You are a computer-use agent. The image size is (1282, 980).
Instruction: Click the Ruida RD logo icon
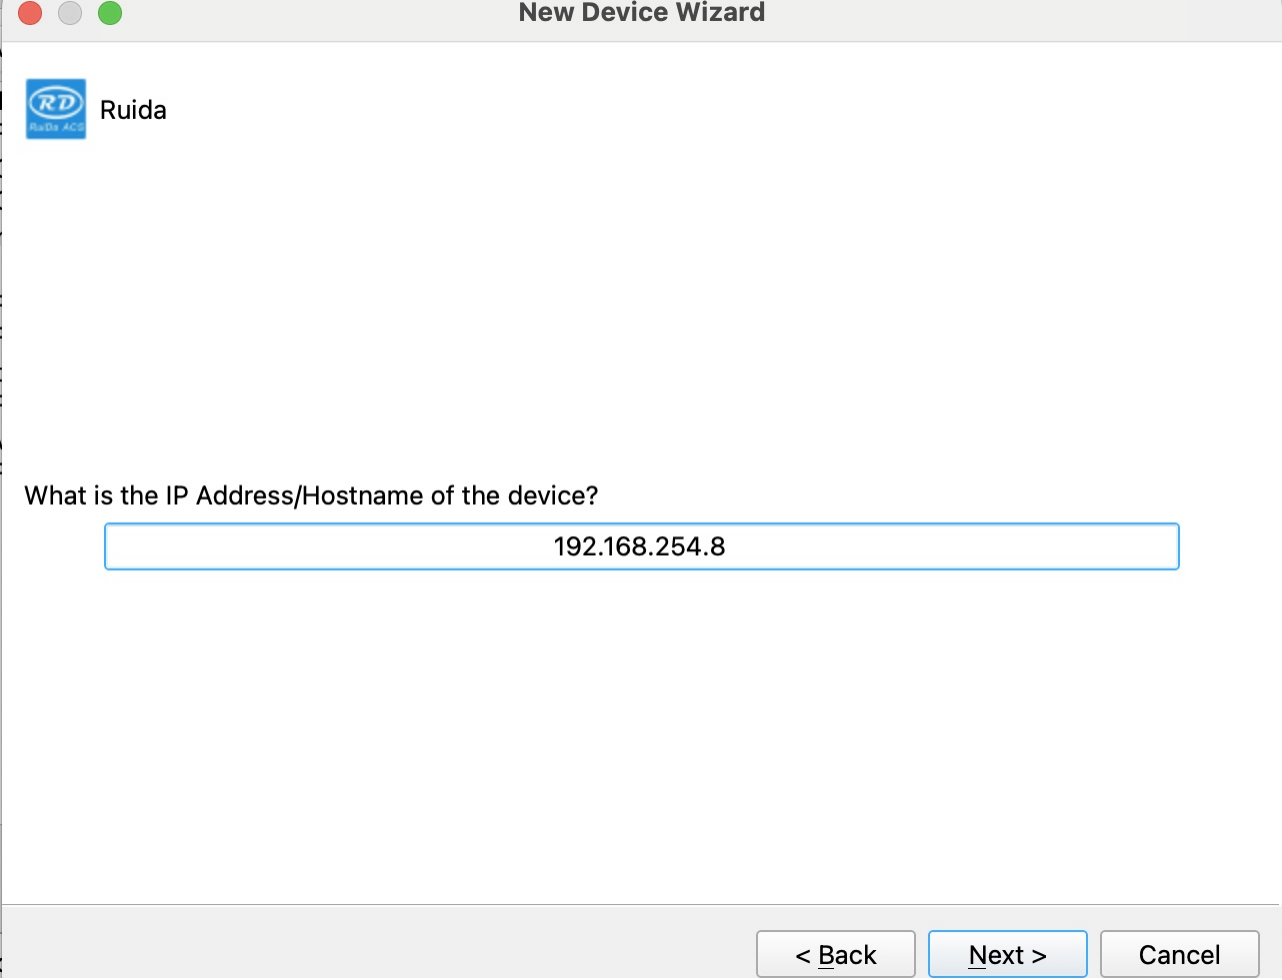[55, 104]
